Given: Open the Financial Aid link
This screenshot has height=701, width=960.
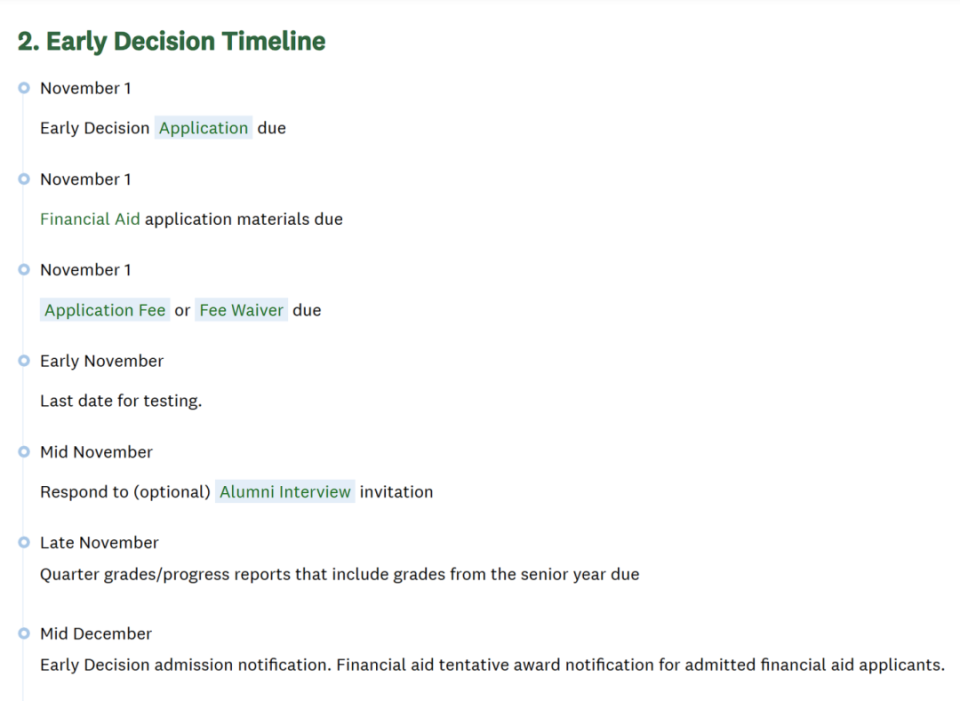Looking at the screenshot, I should [90, 219].
